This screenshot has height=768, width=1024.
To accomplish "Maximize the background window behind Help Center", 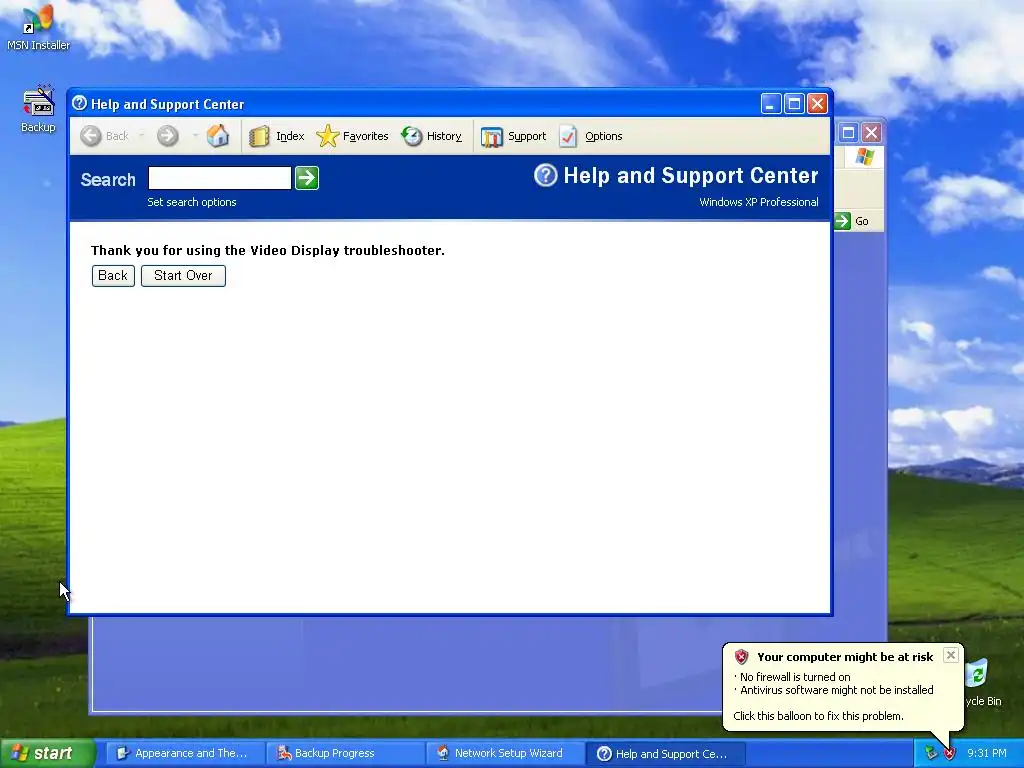I will click(x=848, y=133).
